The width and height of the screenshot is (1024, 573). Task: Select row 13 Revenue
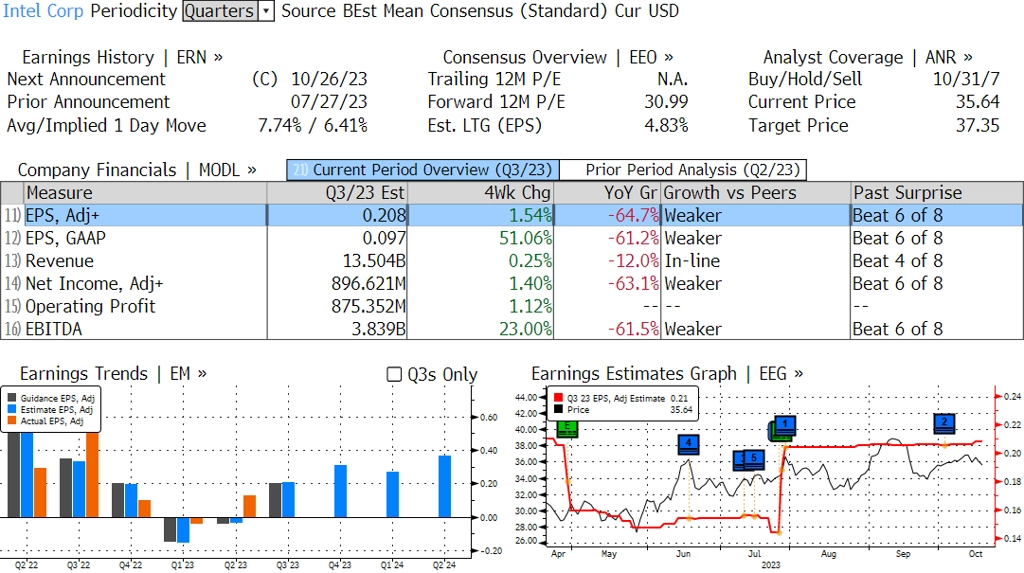click(512, 261)
